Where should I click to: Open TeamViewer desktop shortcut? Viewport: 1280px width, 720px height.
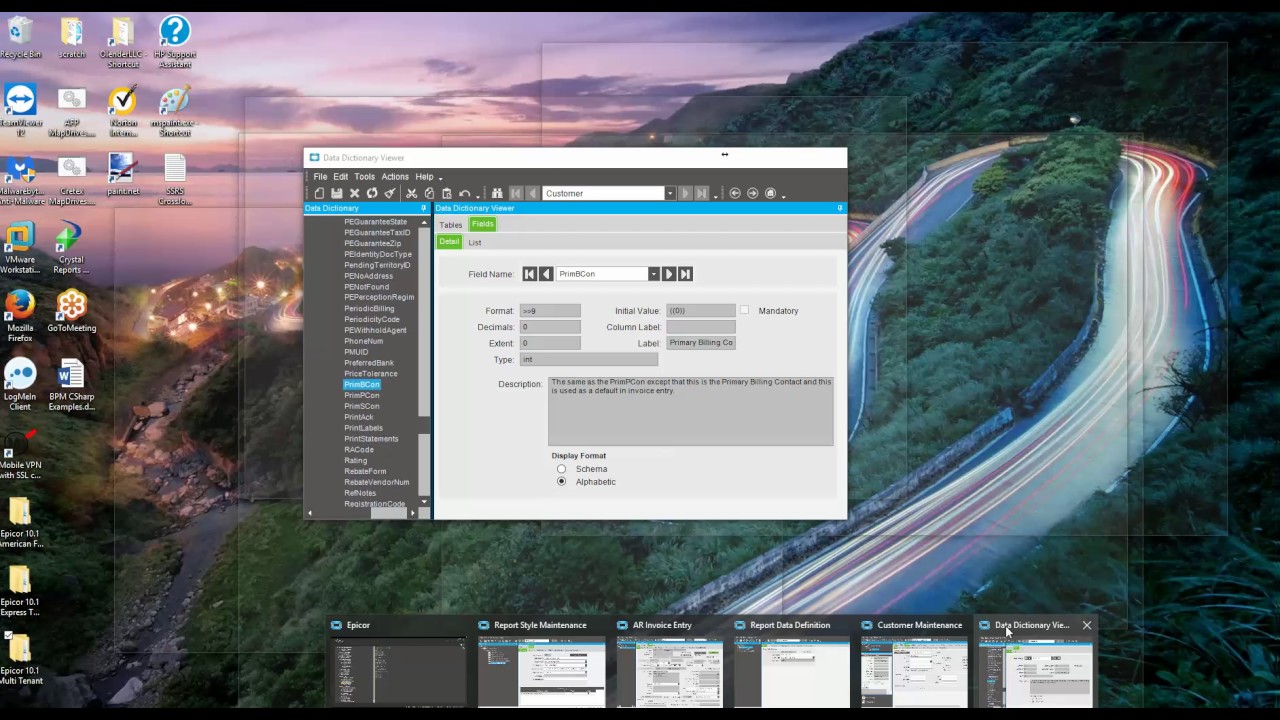pos(20,110)
